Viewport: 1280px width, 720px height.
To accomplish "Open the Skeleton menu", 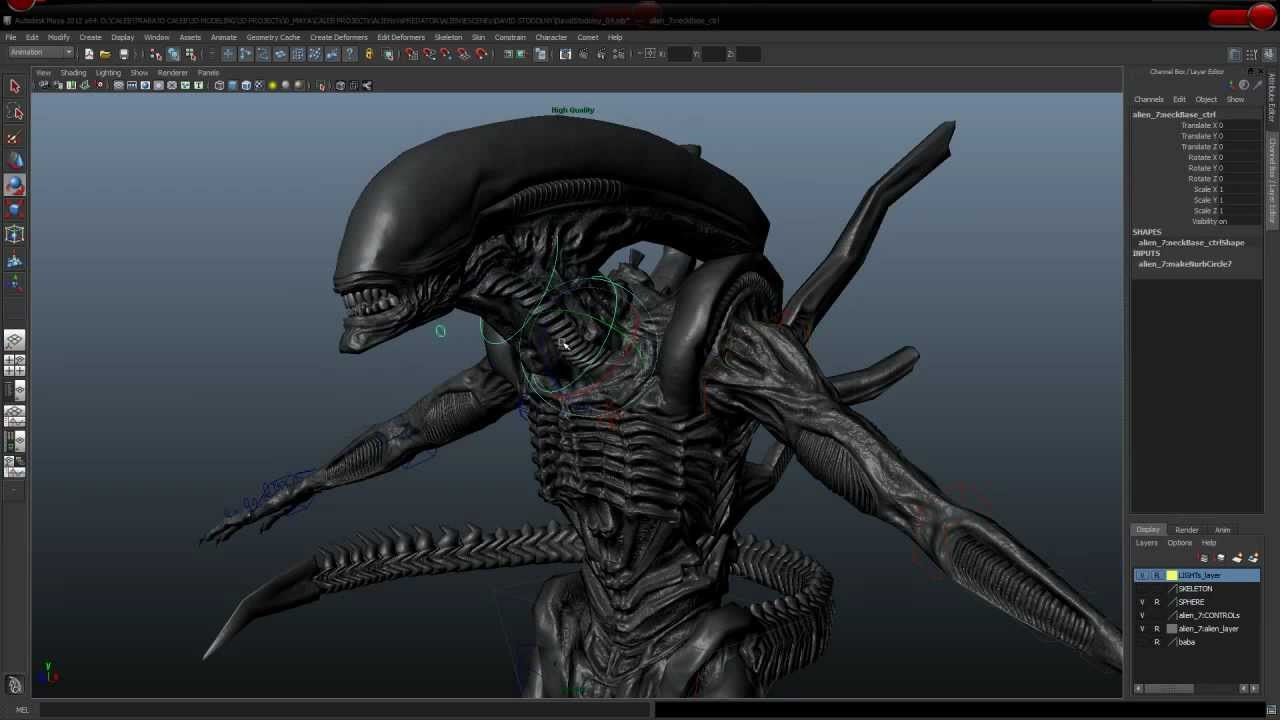I will point(448,37).
